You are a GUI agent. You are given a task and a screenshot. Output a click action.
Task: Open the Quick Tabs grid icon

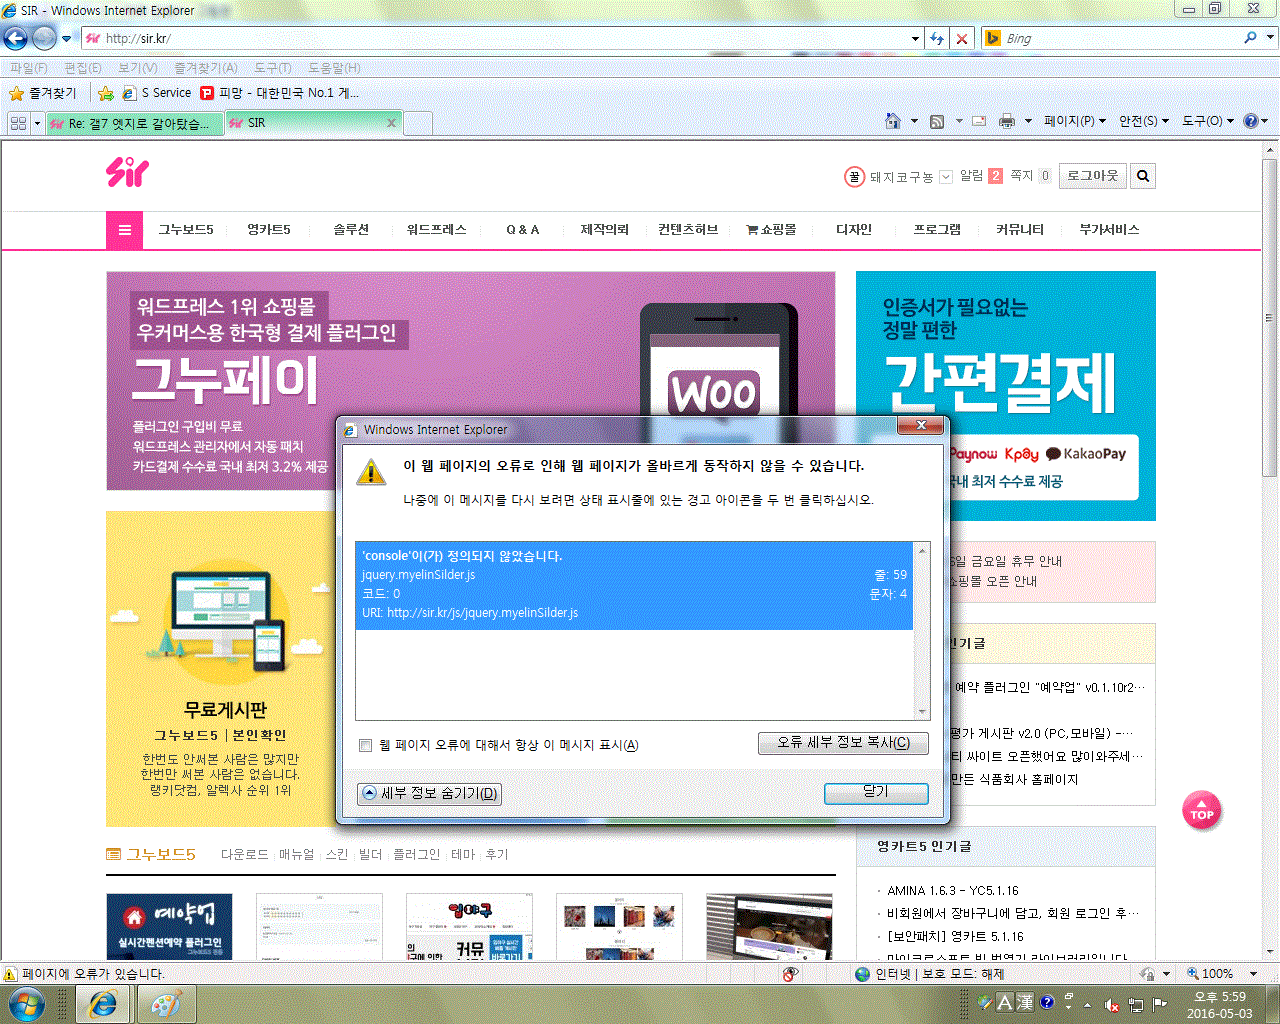(18, 123)
